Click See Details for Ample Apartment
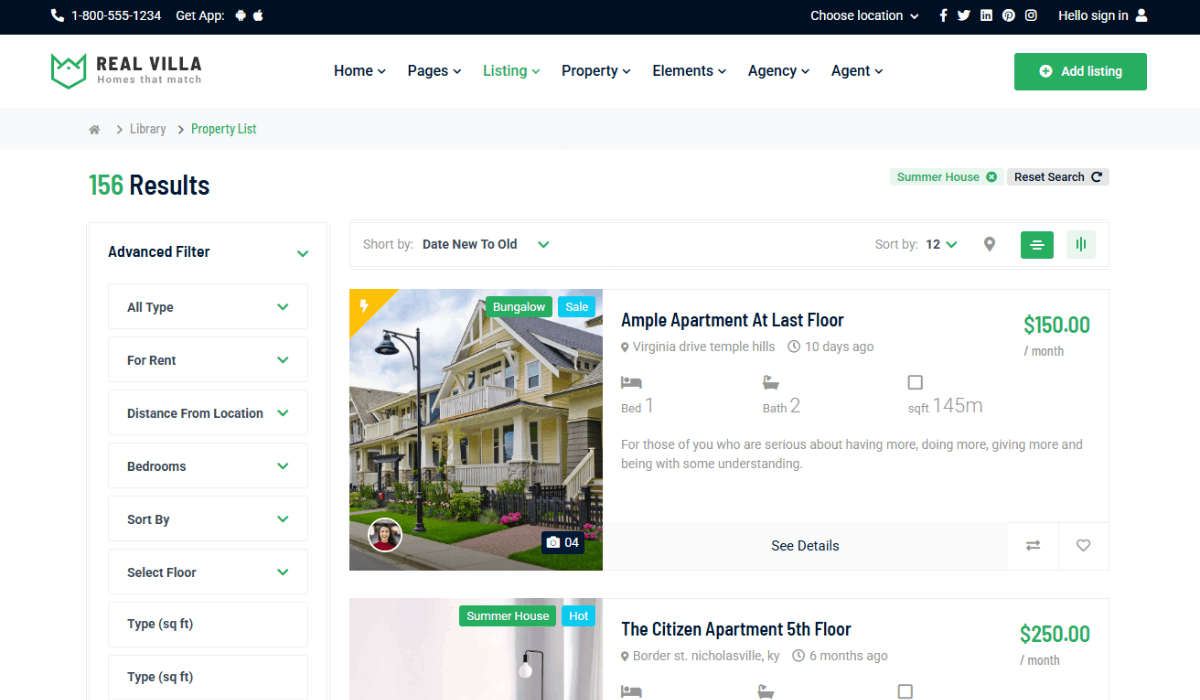The height and width of the screenshot is (700, 1200). (x=805, y=546)
